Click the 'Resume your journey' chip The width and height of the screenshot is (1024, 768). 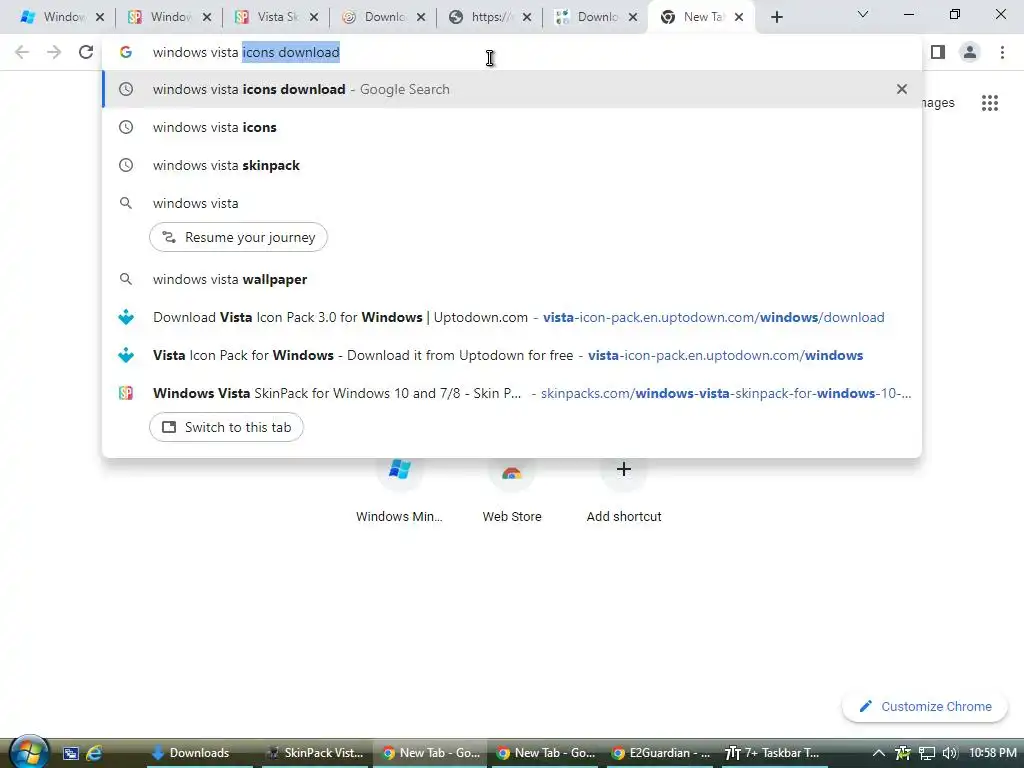[238, 237]
